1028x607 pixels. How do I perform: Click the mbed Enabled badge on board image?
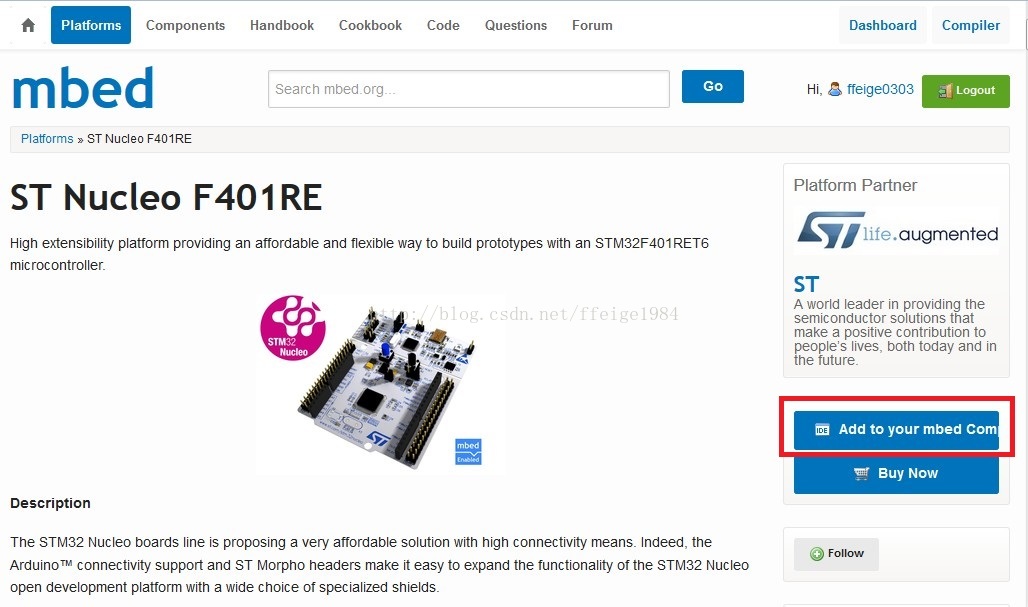click(468, 452)
